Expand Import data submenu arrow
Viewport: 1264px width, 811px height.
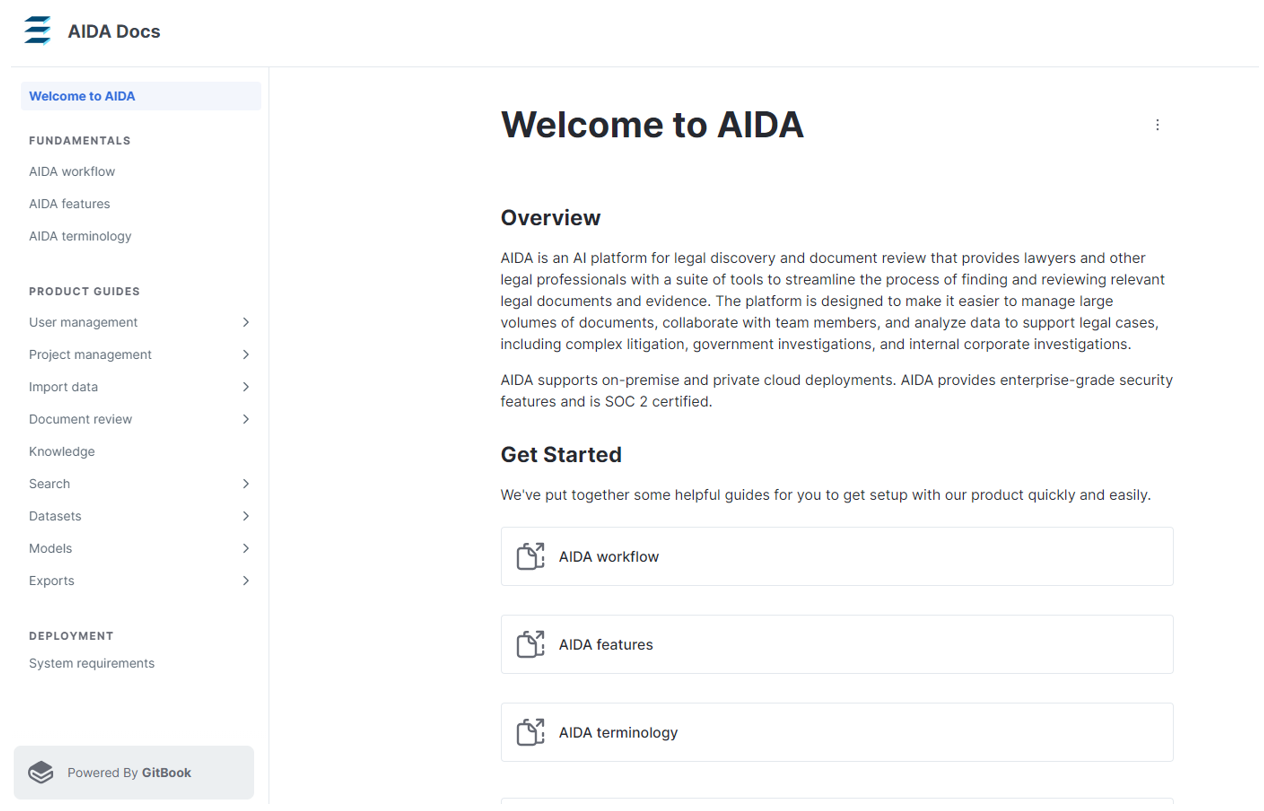pyautogui.click(x=246, y=387)
